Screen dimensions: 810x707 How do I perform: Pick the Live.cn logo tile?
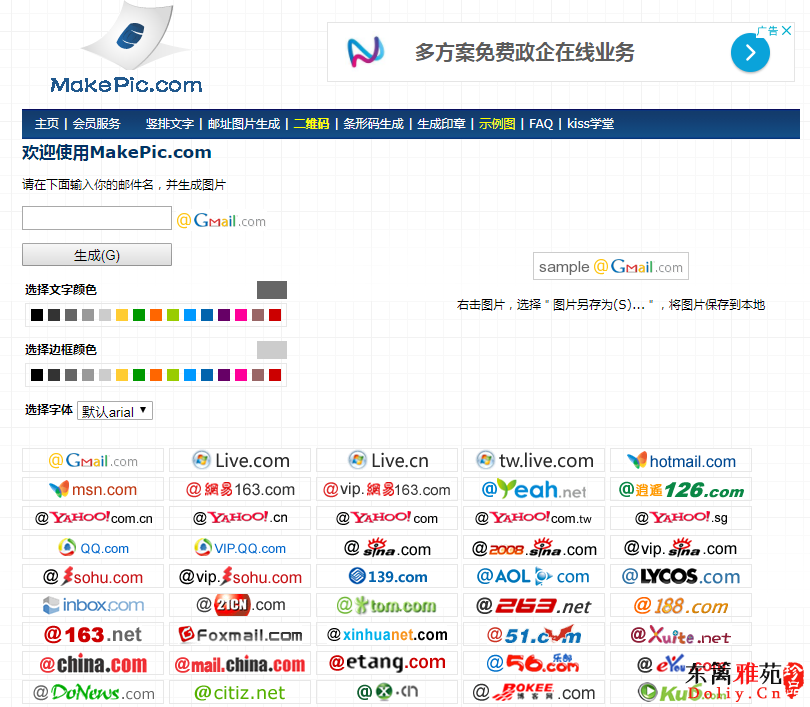click(387, 460)
